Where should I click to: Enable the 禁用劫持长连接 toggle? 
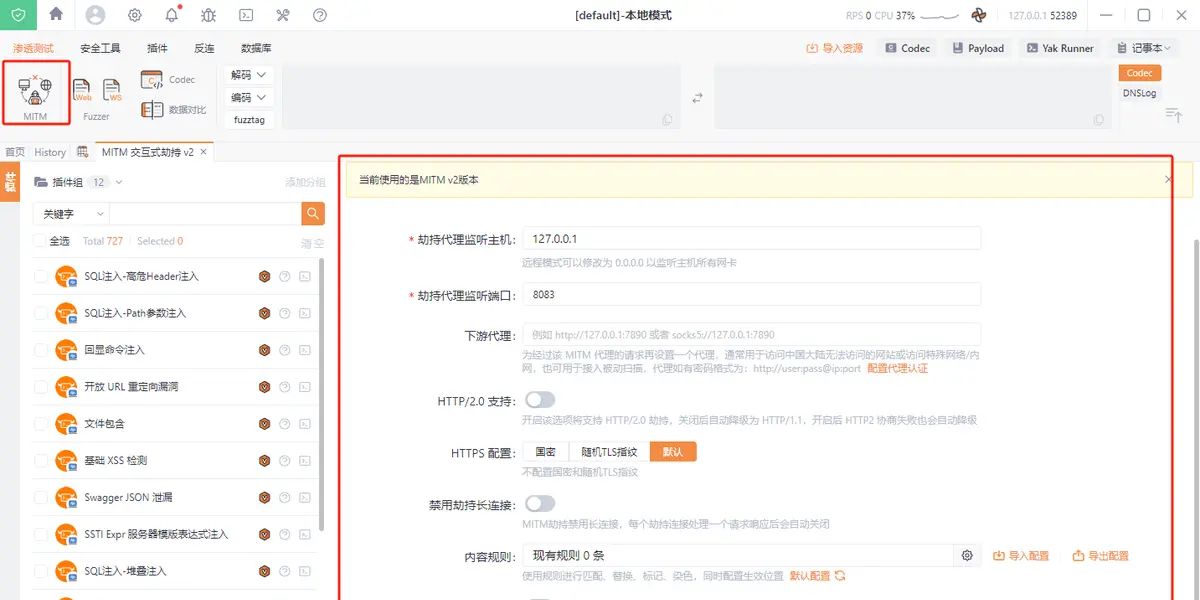(540, 503)
